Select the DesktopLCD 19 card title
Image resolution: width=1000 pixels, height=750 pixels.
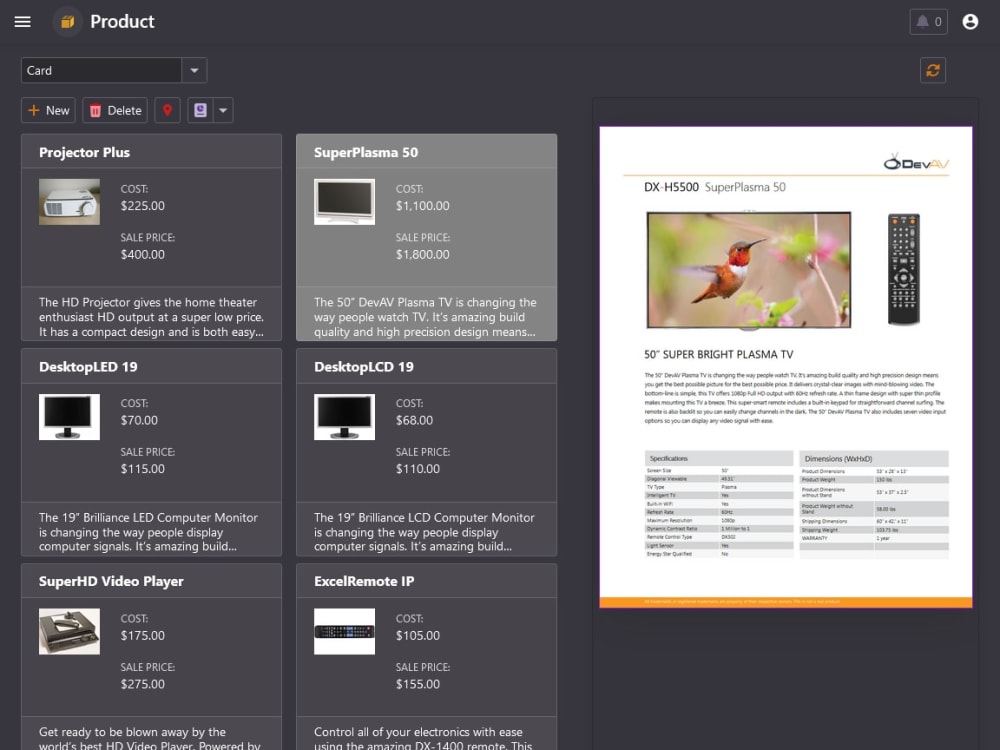click(x=364, y=367)
